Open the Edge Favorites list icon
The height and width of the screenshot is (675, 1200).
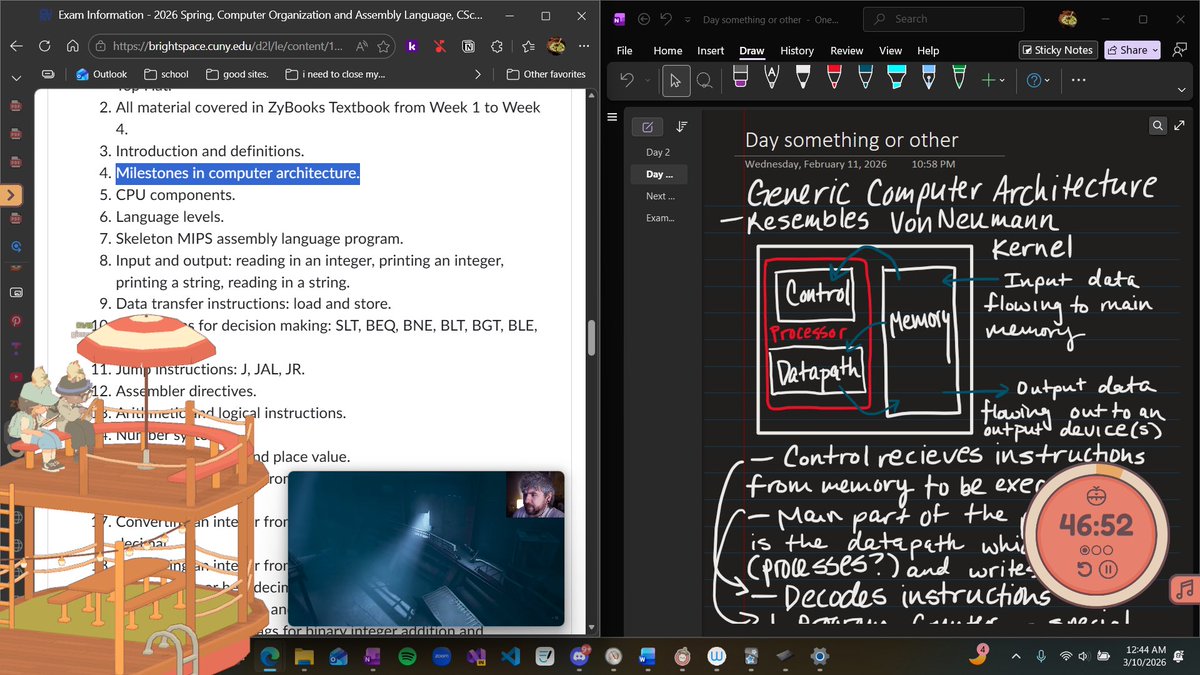[x=526, y=46]
